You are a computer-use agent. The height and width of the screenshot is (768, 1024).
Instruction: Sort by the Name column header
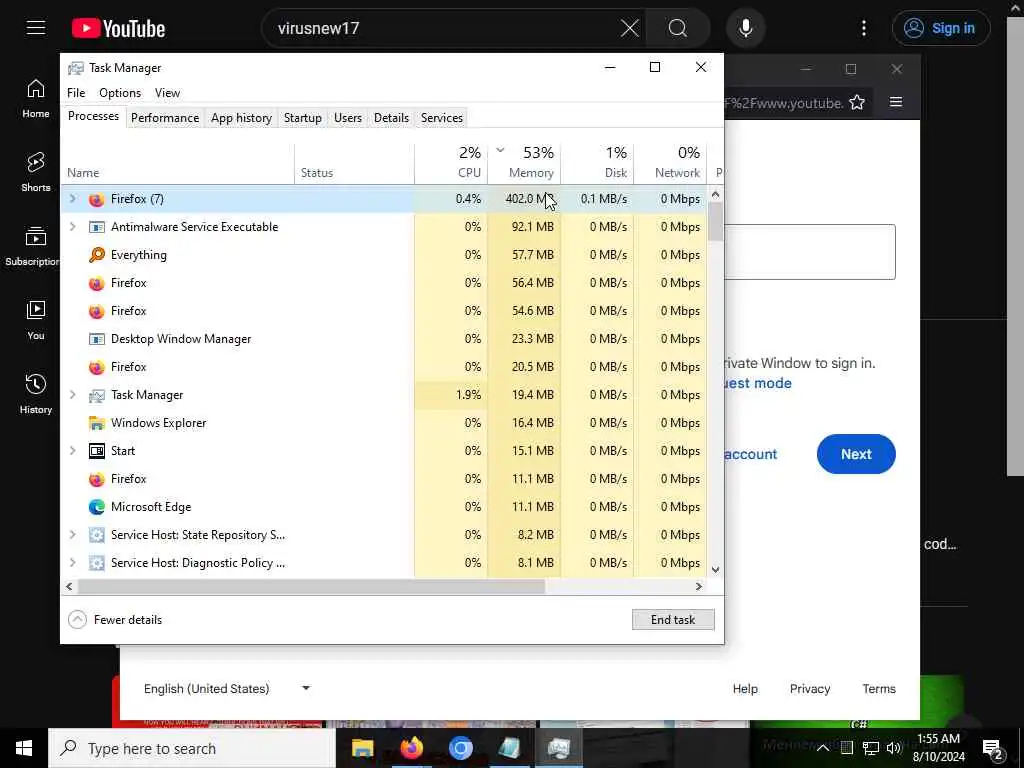tap(180, 163)
